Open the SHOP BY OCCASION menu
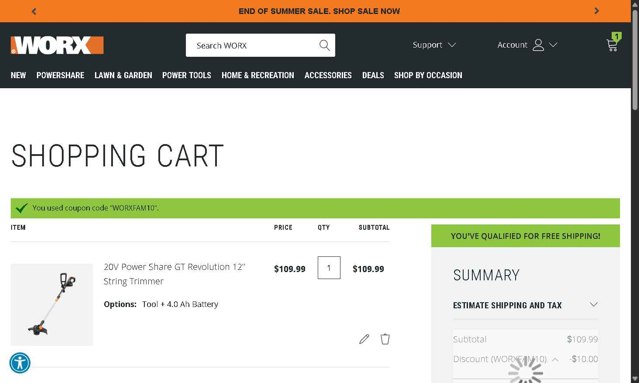This screenshot has width=639, height=383. 428,75
